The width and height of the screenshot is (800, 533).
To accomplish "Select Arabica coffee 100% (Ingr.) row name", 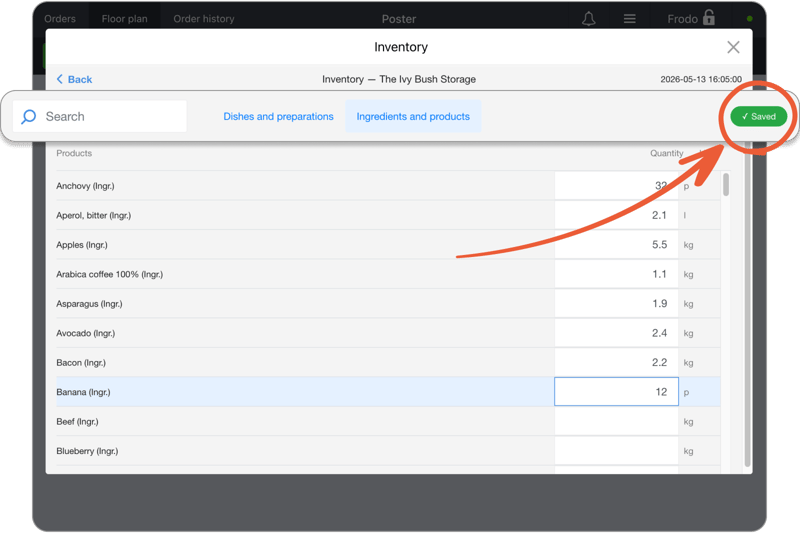I will 110,274.
